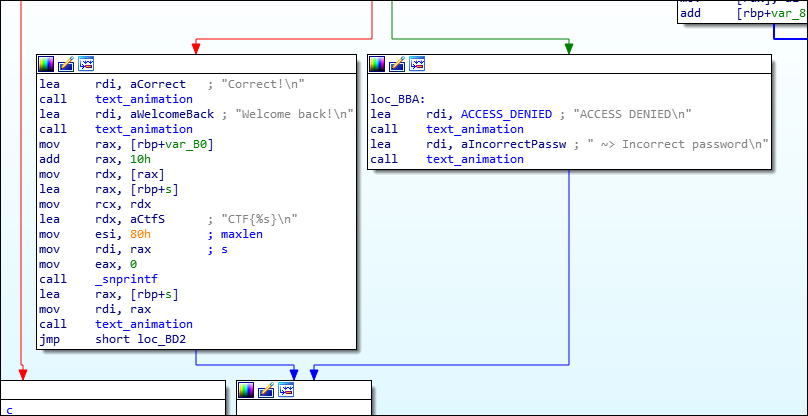The image size is (808, 416).
Task: Click text_animation call below ACCESS_DENIED line
Action: [x=475, y=129]
